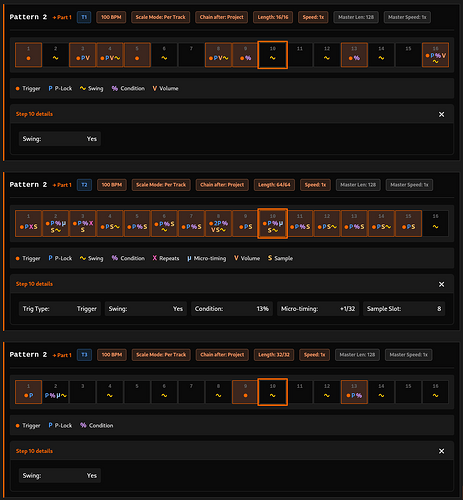Image resolution: width=463 pixels, height=500 pixels.
Task: Open Chain after: Project in T2 header
Action: click(222, 185)
